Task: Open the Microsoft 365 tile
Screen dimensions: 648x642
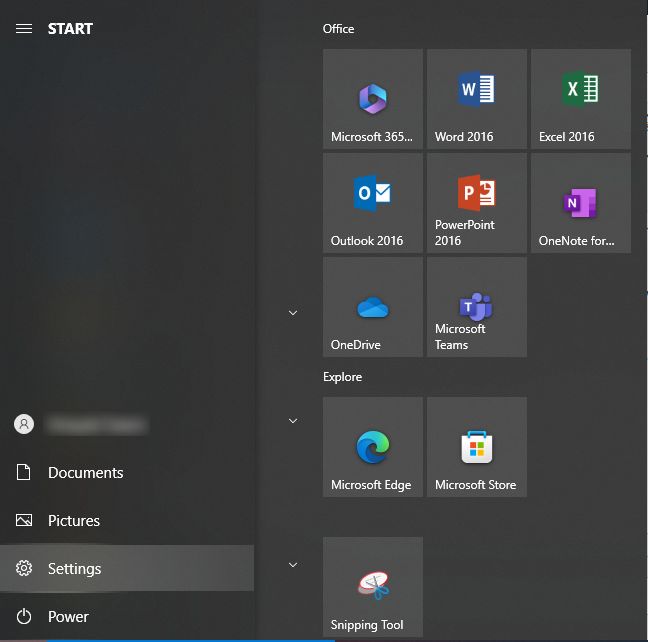Action: pos(372,99)
